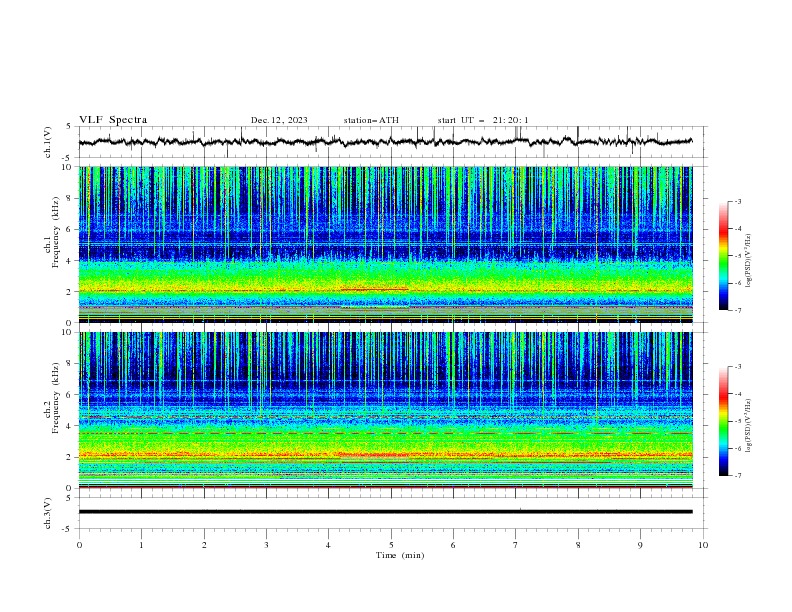Click the "-7" label on ch.2 colorbar
792x612 pixels.
tap(737, 476)
